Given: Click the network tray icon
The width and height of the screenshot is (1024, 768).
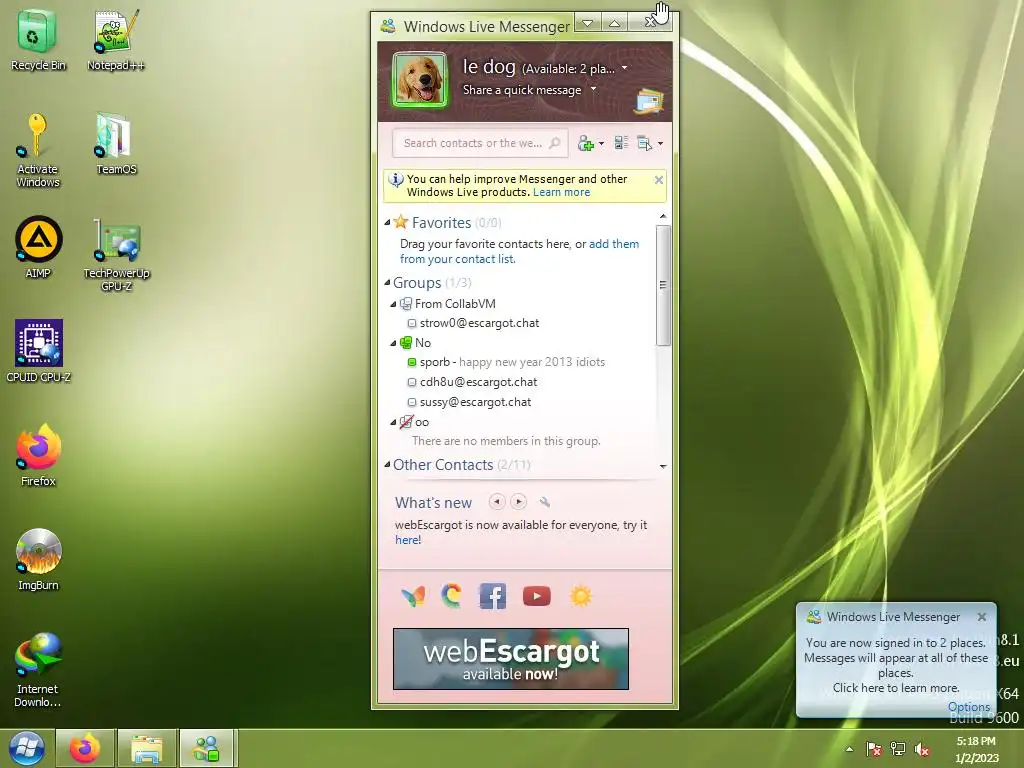Looking at the screenshot, I should 898,749.
